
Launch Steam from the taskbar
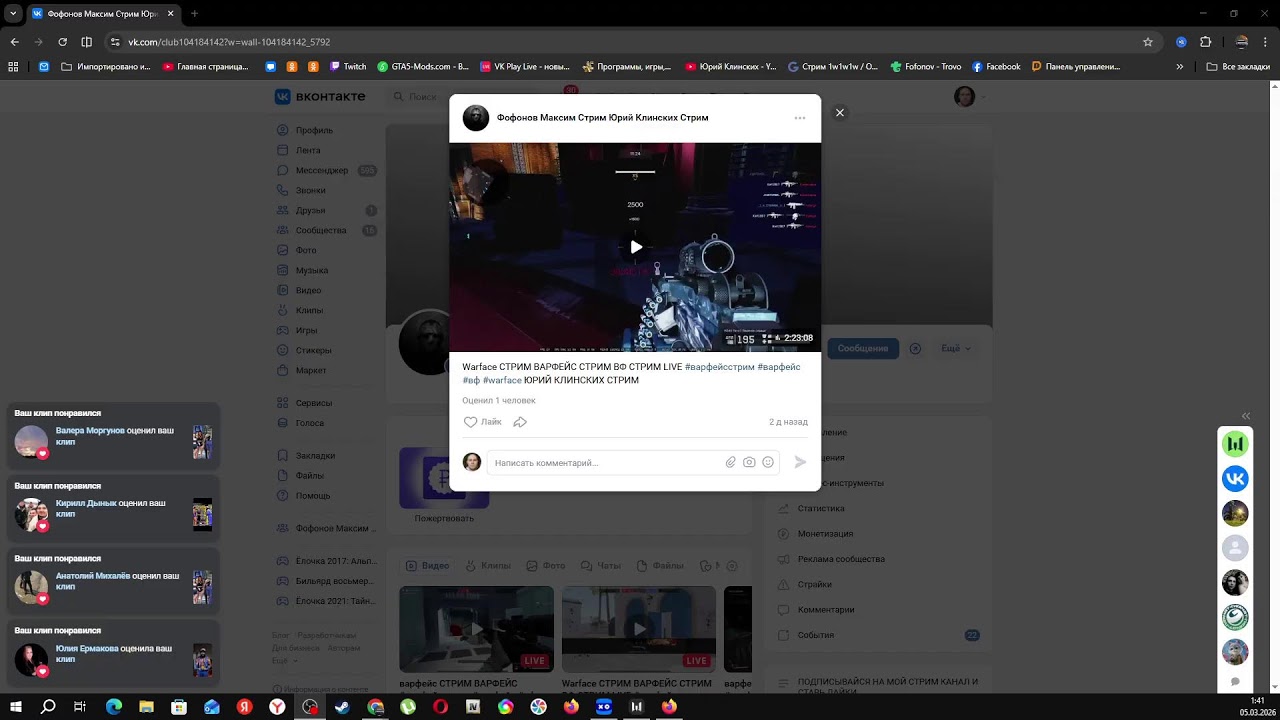pos(342,707)
